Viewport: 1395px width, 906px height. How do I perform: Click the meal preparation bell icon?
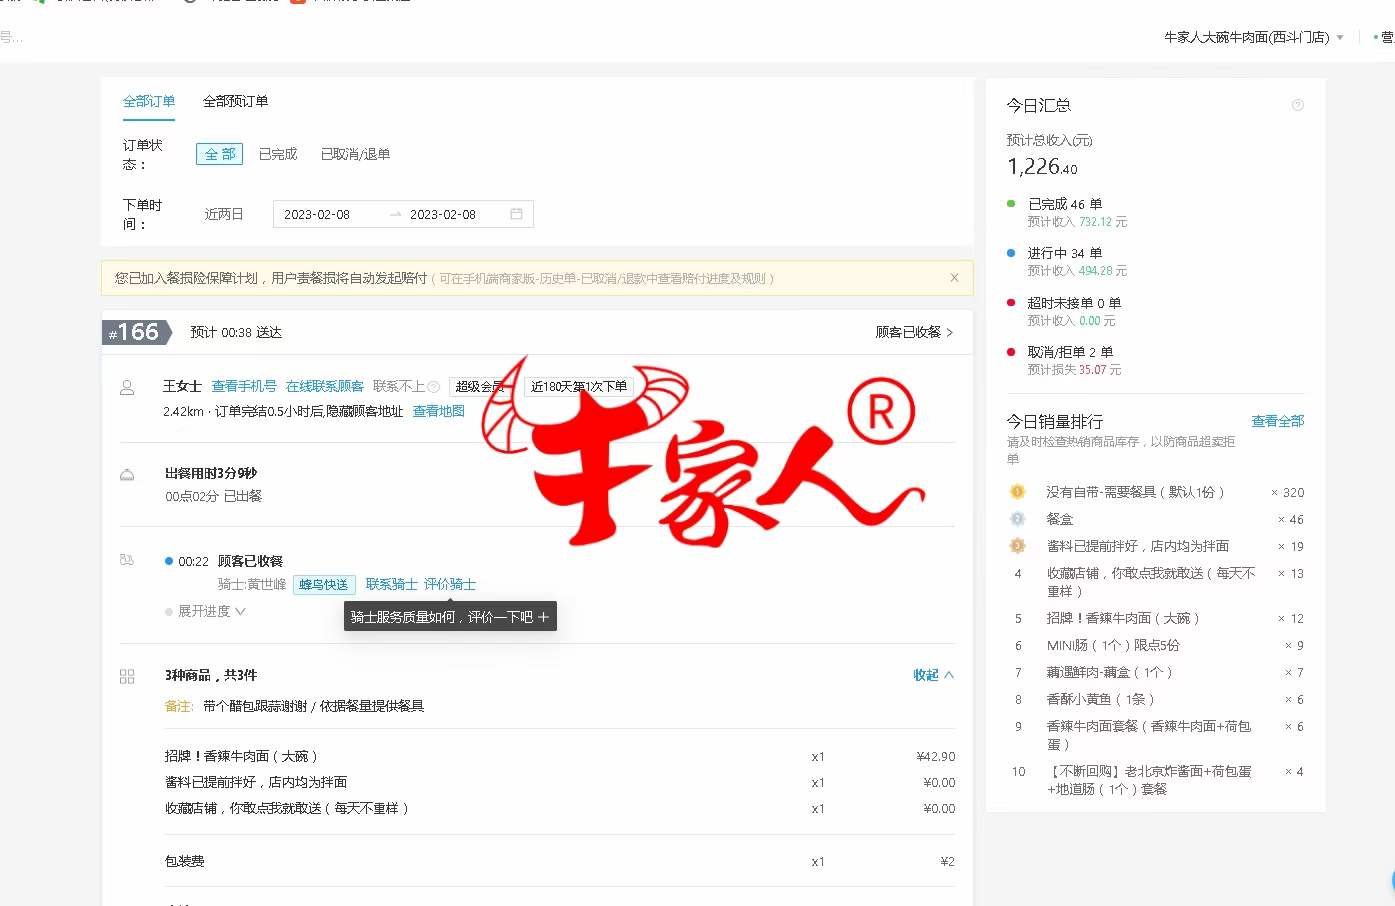127,474
